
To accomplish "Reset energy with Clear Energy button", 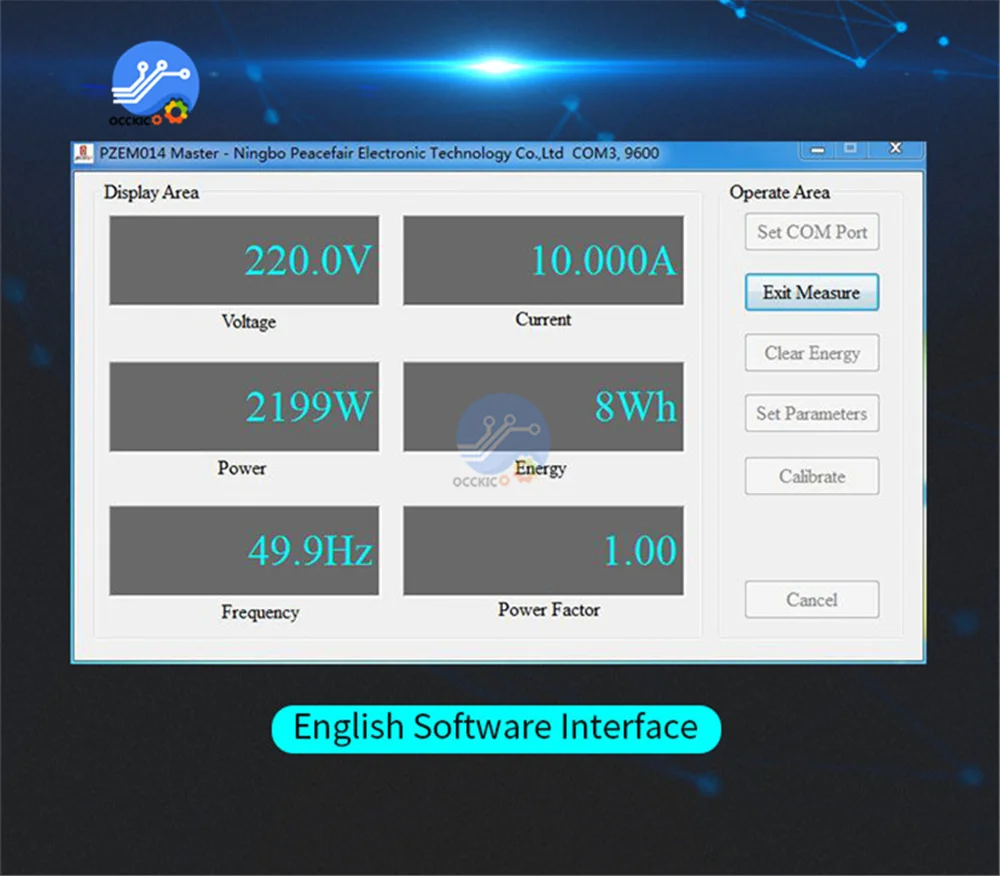I will click(x=811, y=353).
